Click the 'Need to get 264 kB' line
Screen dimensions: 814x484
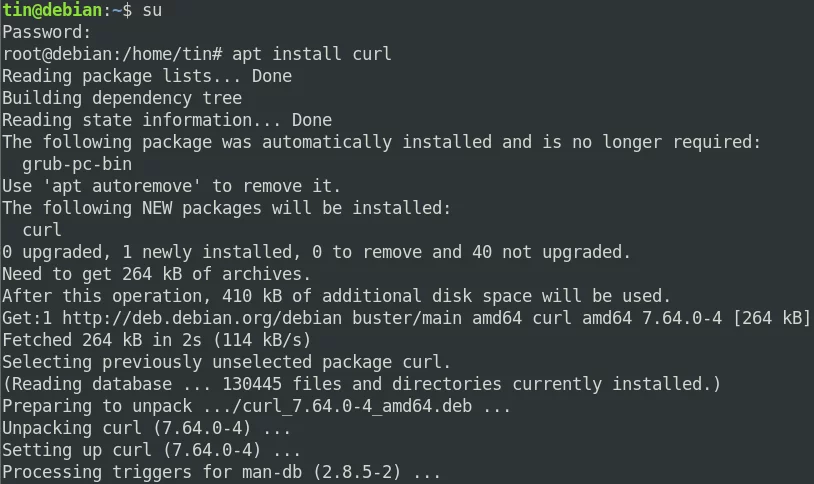tap(156, 274)
